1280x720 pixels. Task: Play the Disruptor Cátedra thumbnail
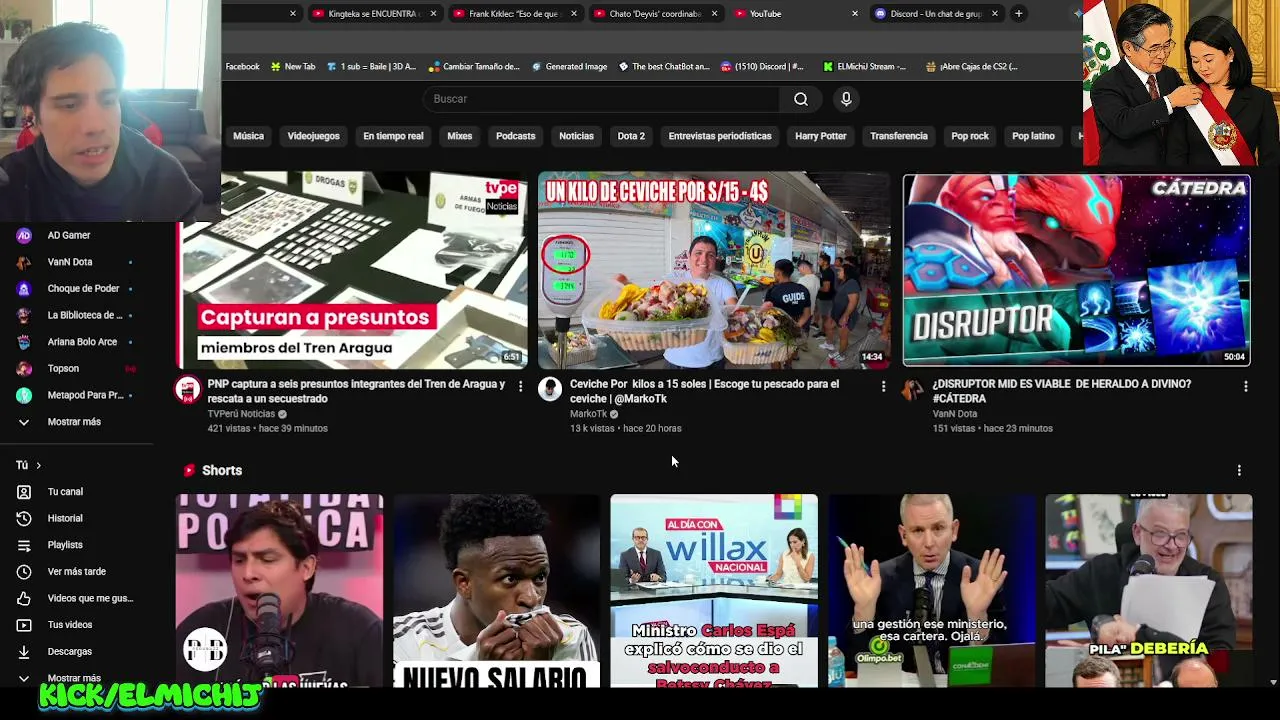1076,270
